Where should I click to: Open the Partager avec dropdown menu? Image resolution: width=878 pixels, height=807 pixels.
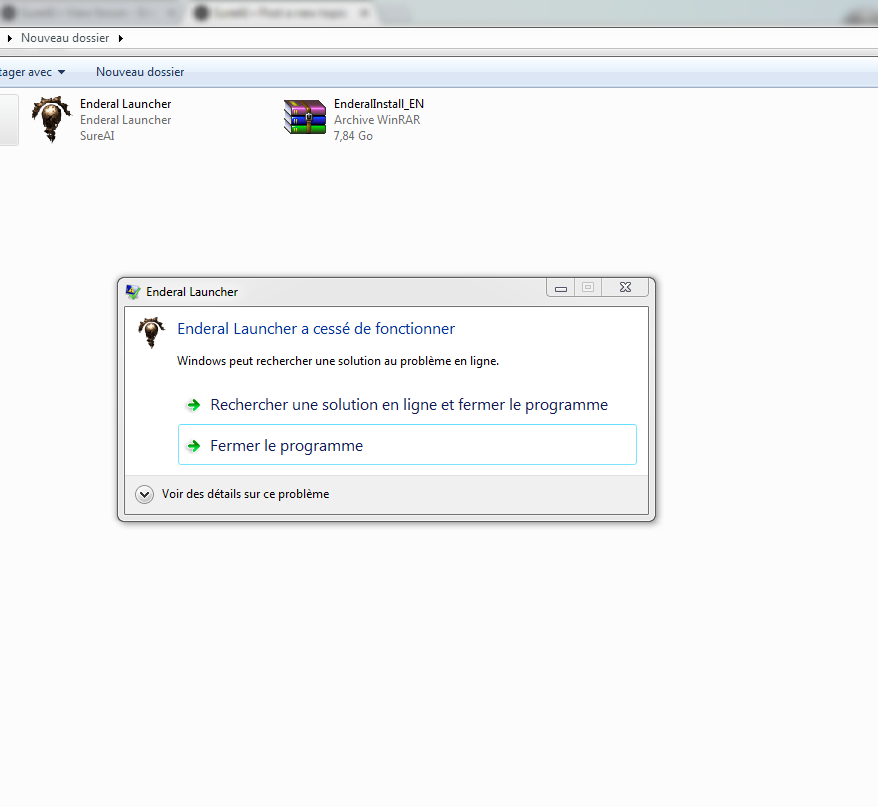click(34, 72)
